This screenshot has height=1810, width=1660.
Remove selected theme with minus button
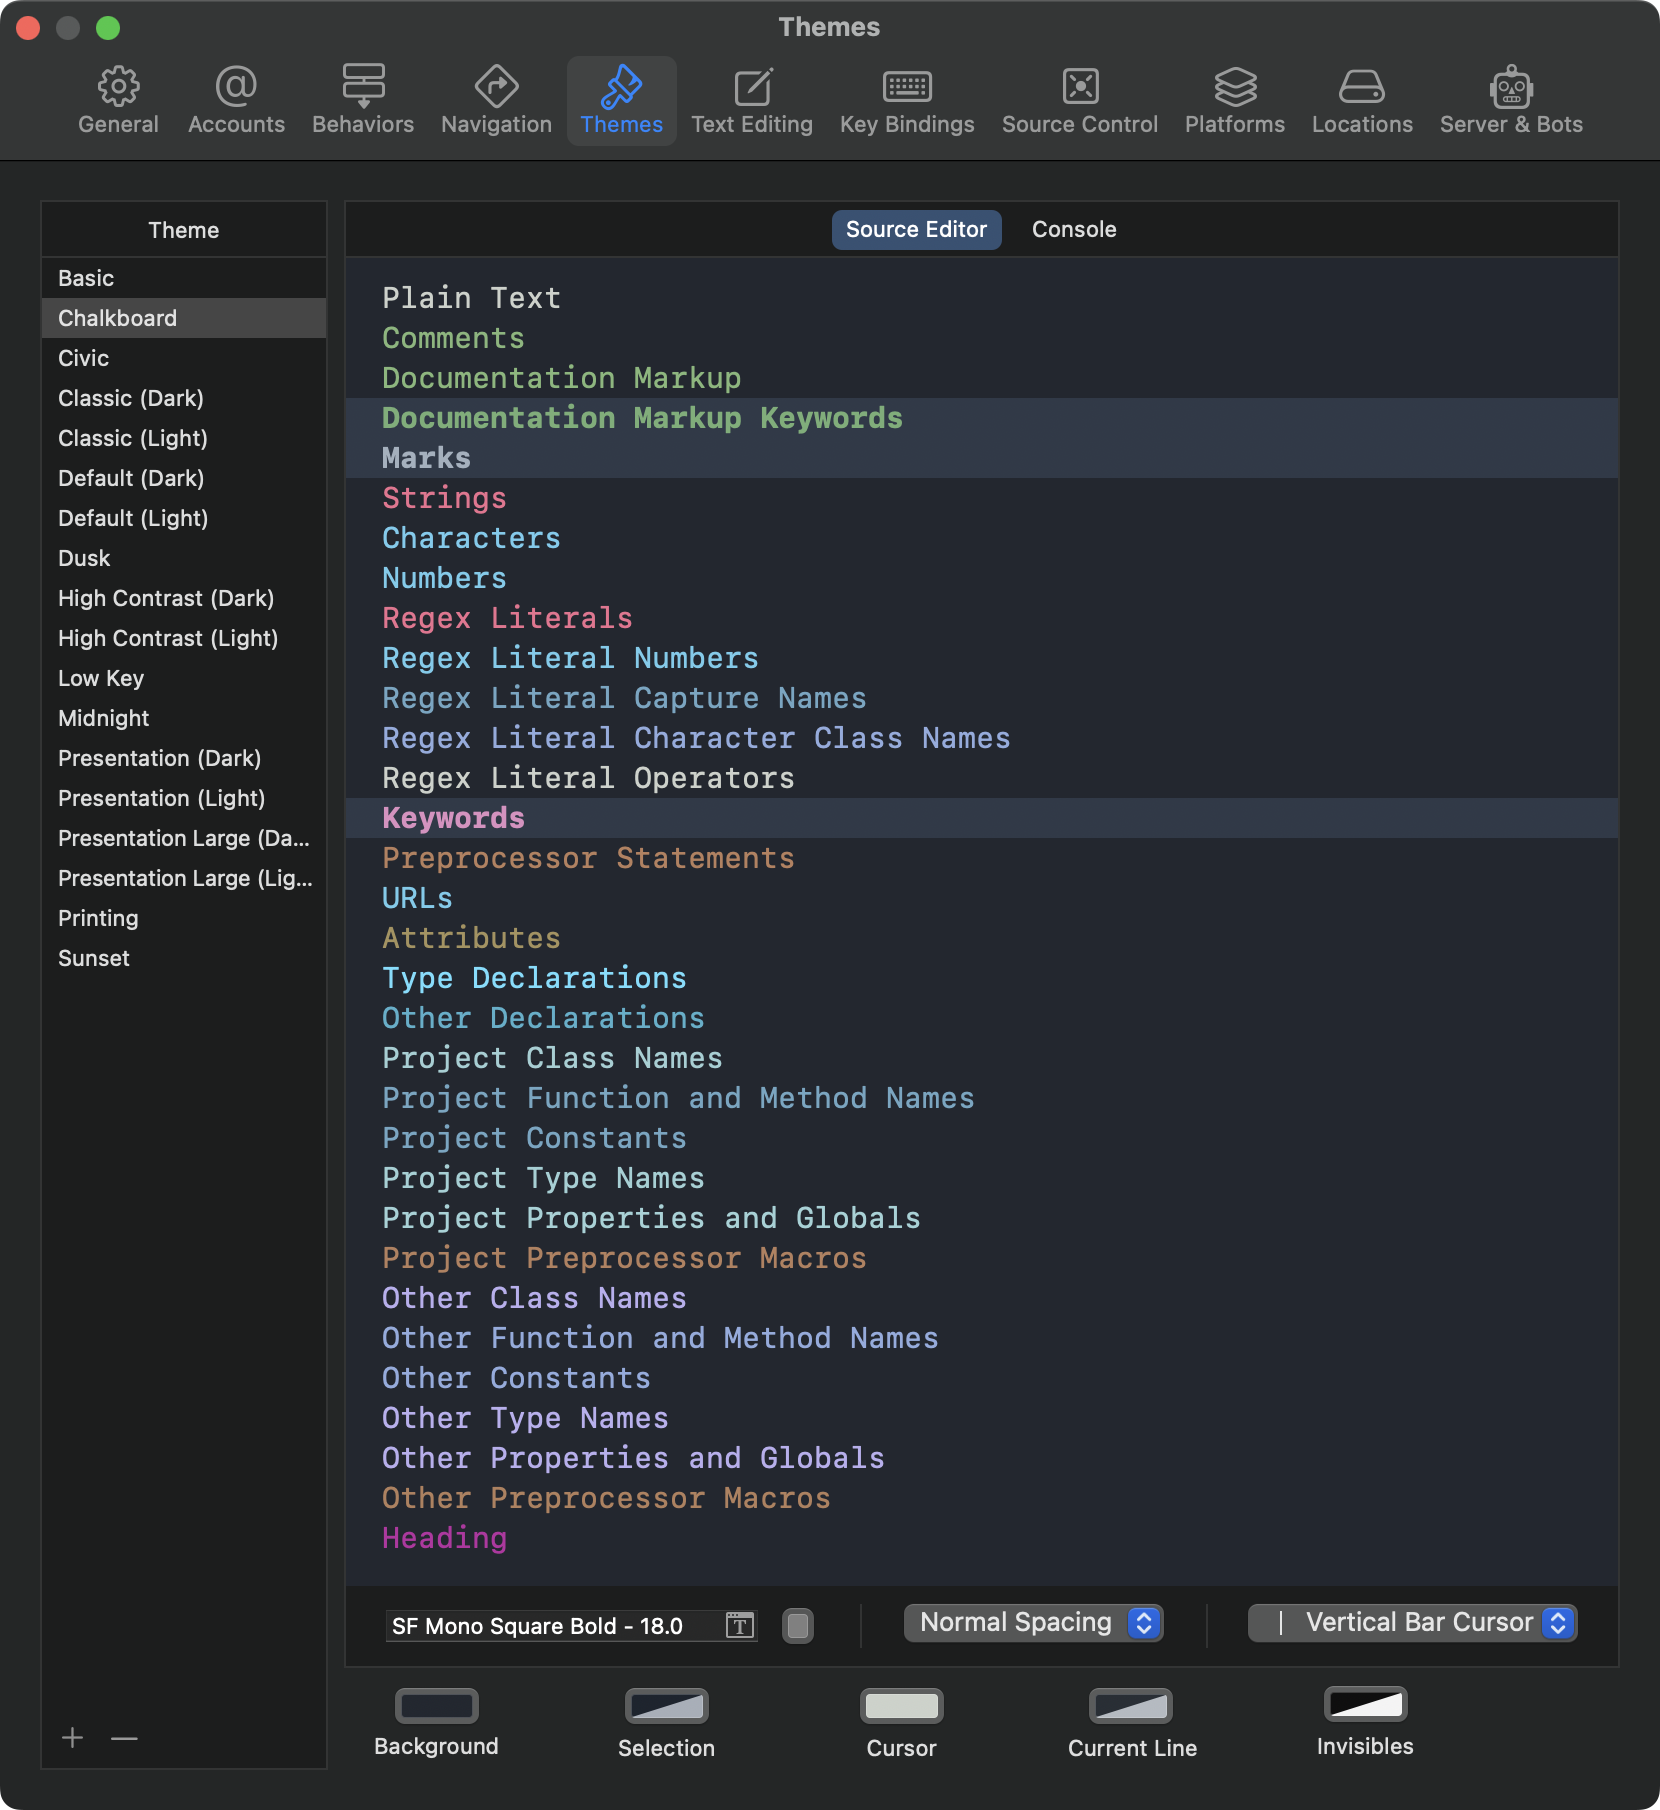(x=124, y=1738)
